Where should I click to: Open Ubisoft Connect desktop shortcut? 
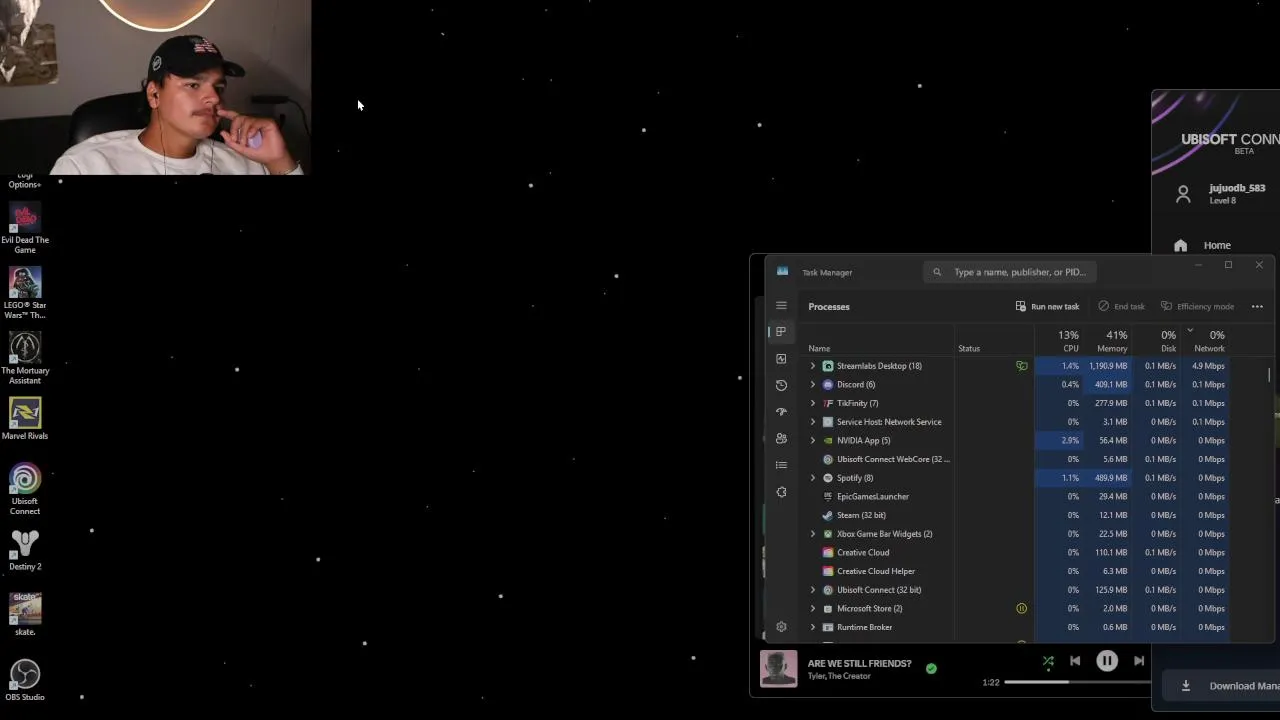pyautogui.click(x=25, y=489)
